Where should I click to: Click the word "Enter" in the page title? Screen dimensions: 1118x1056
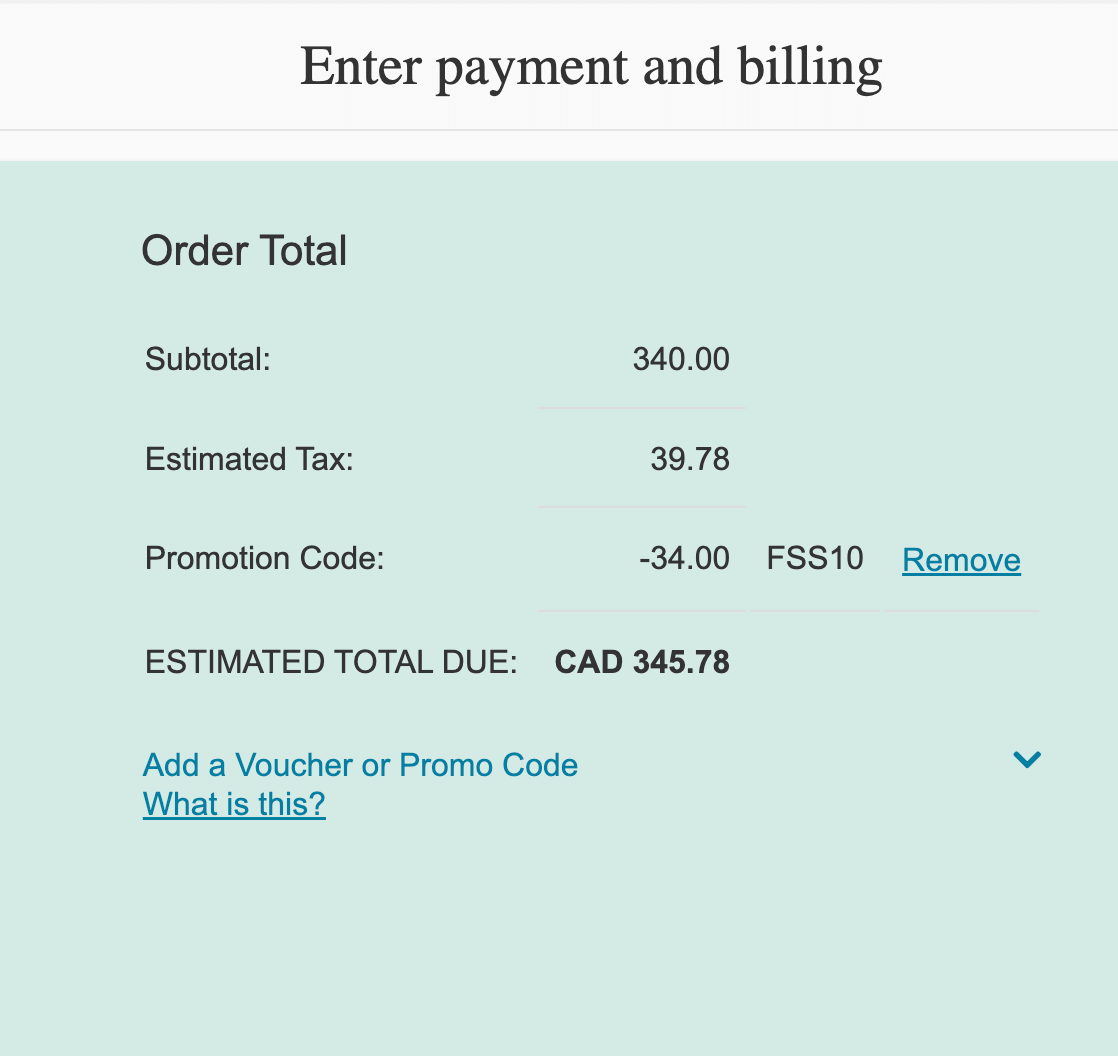(360, 67)
